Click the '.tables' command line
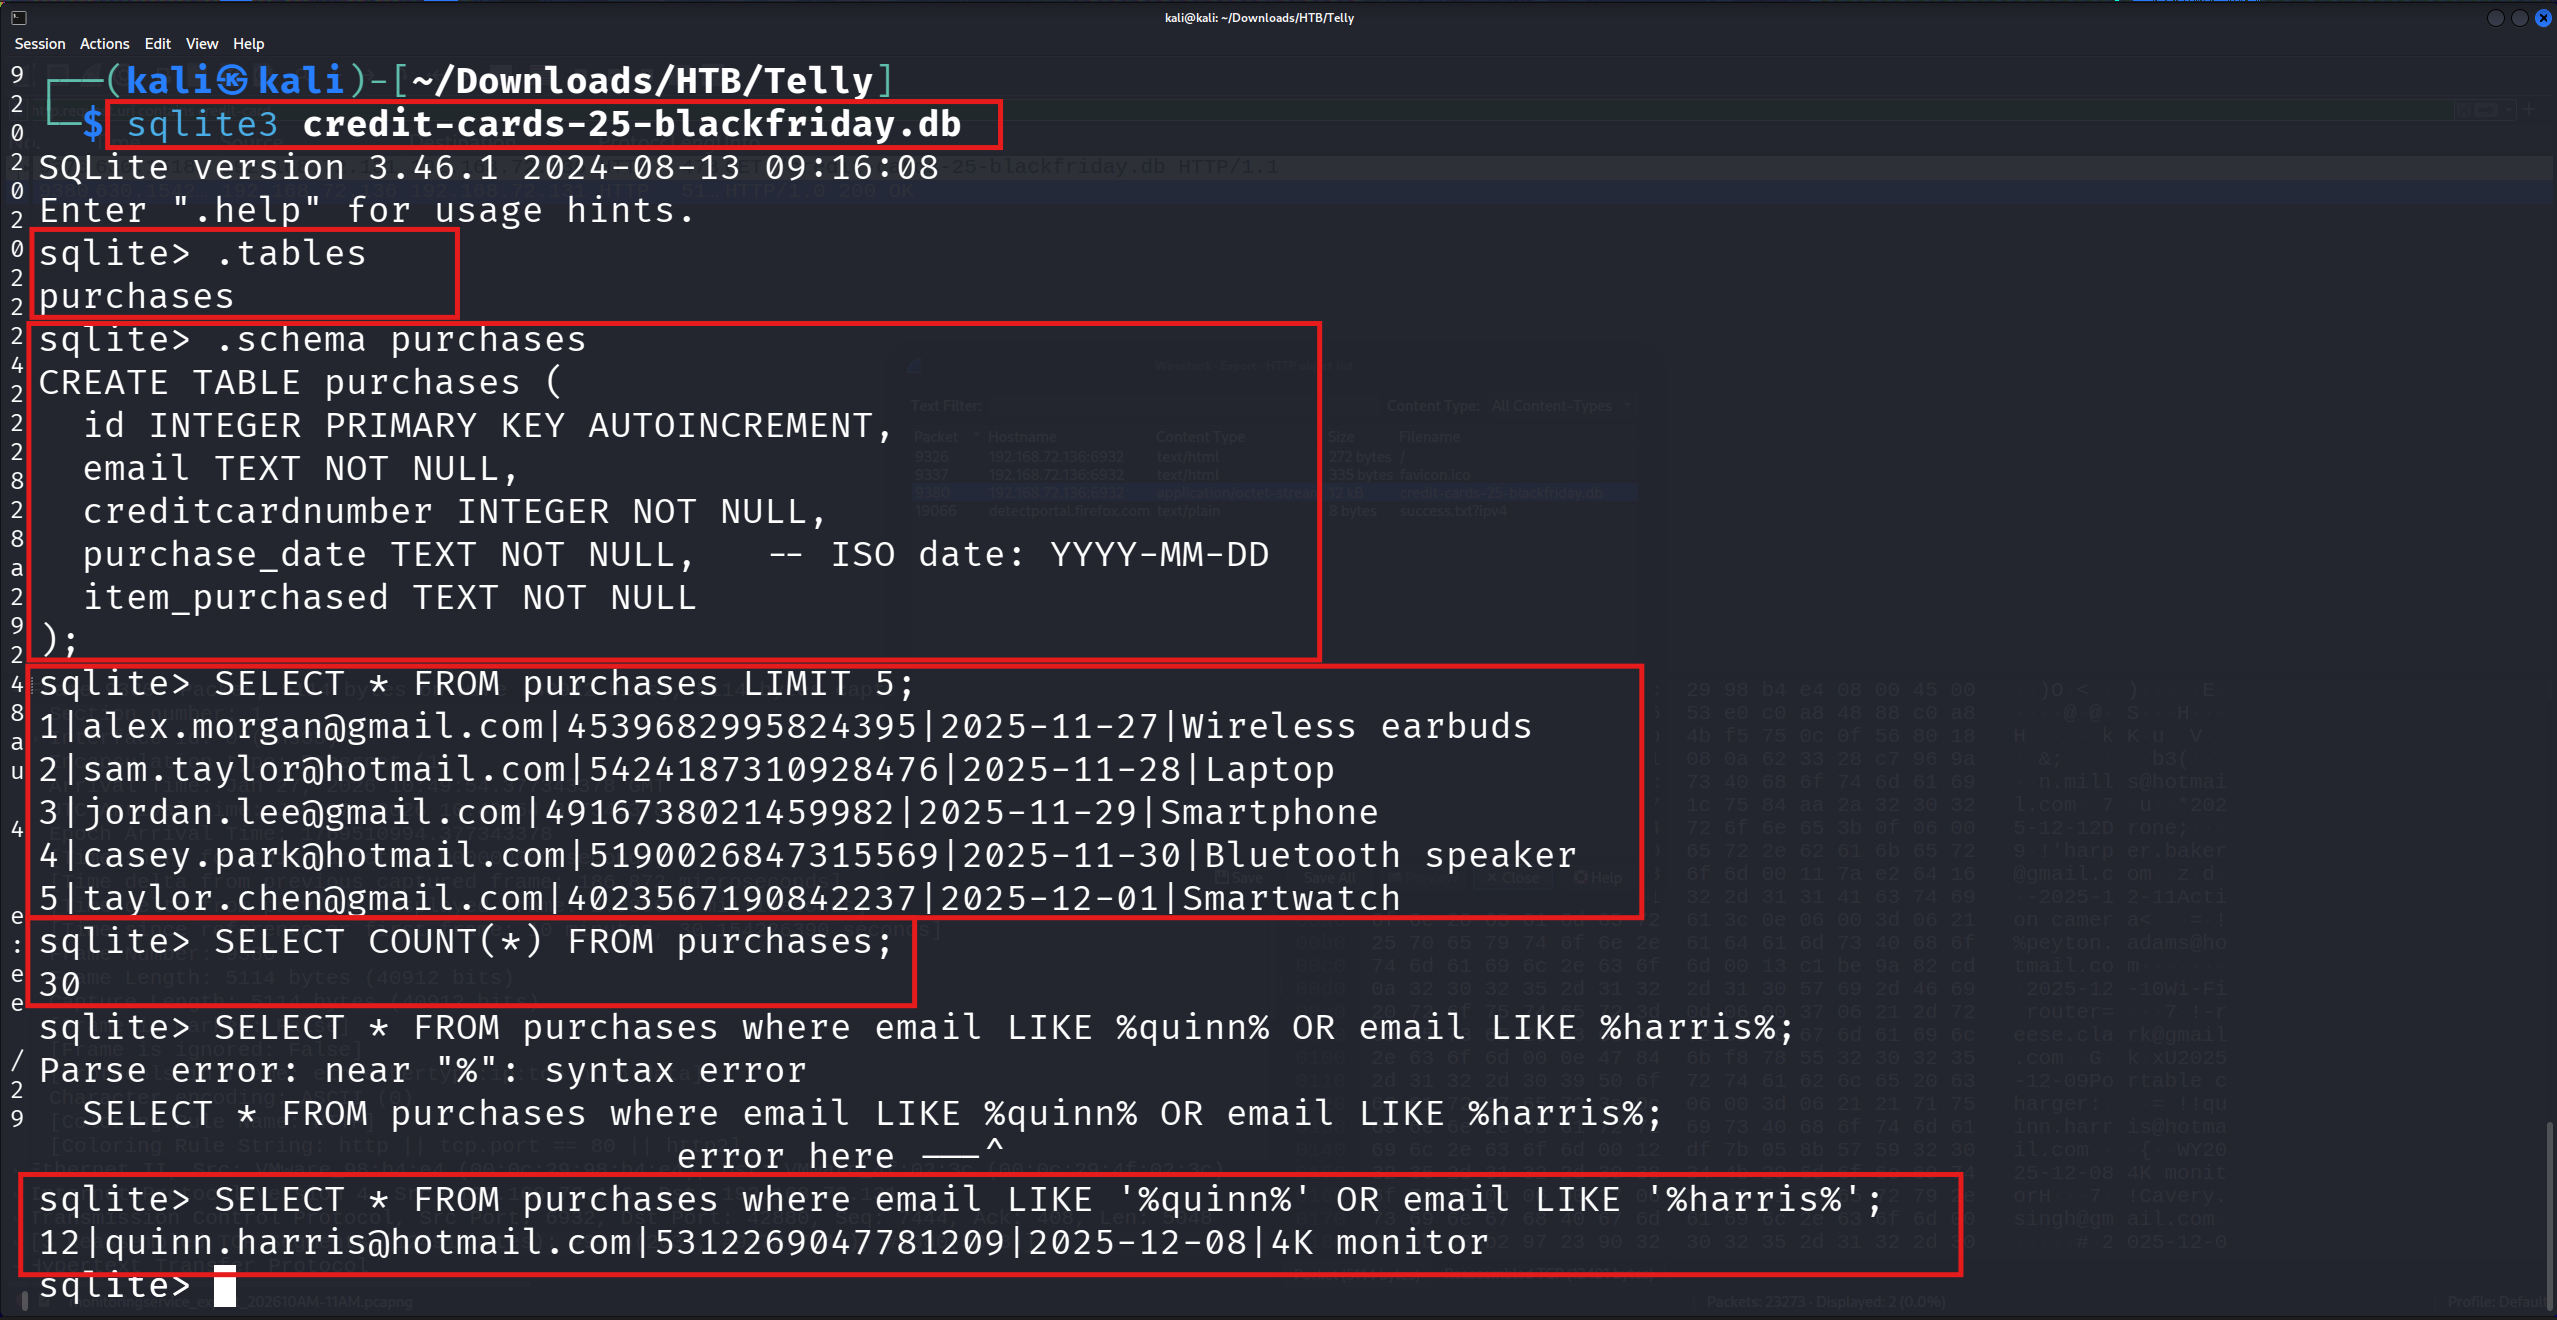 [x=203, y=253]
